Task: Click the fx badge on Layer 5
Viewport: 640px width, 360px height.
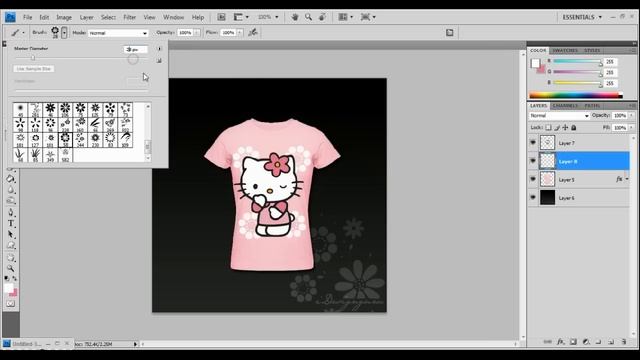Action: (619, 179)
